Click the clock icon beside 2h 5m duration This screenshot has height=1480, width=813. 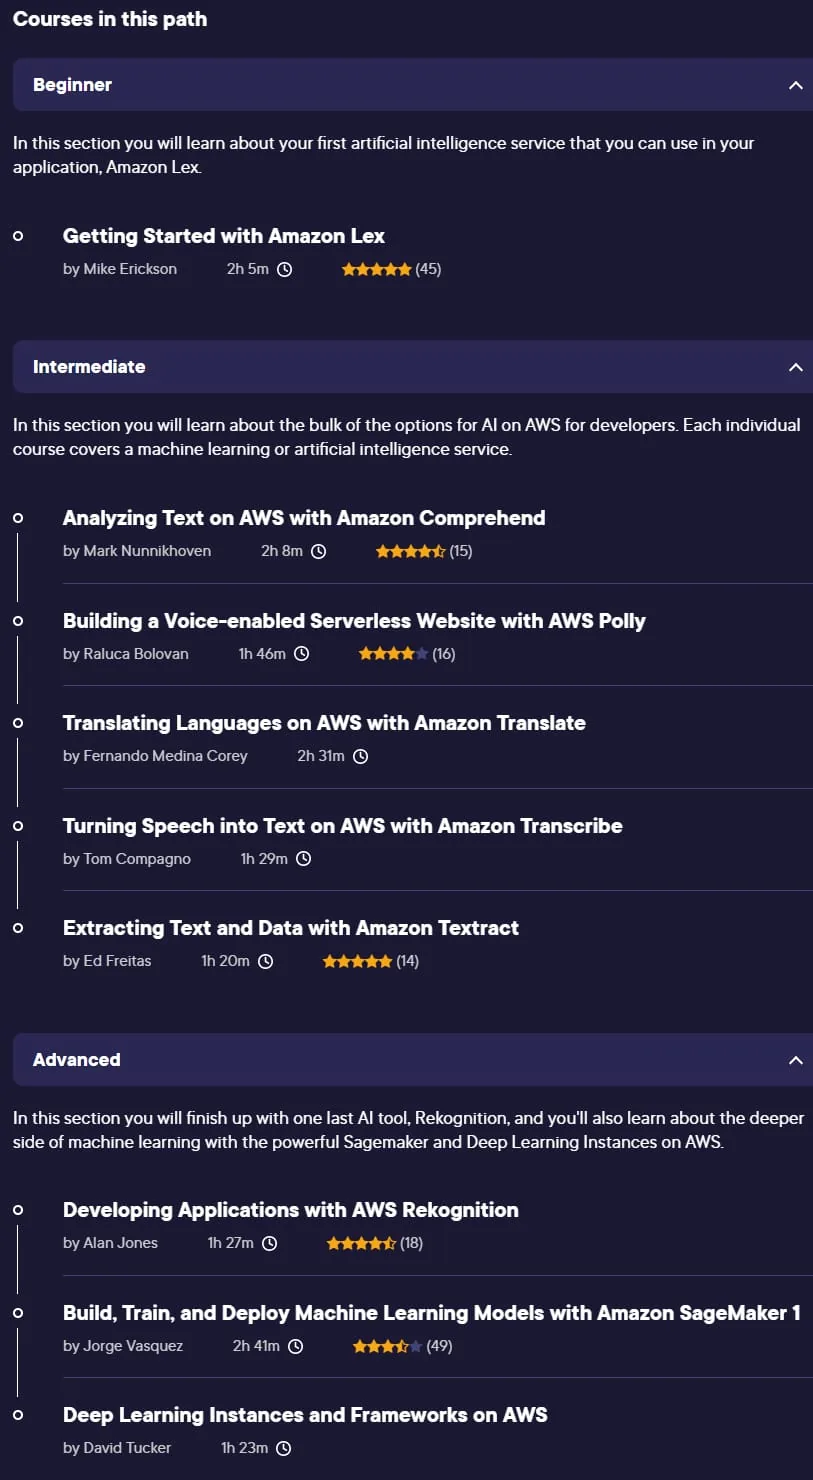click(284, 269)
